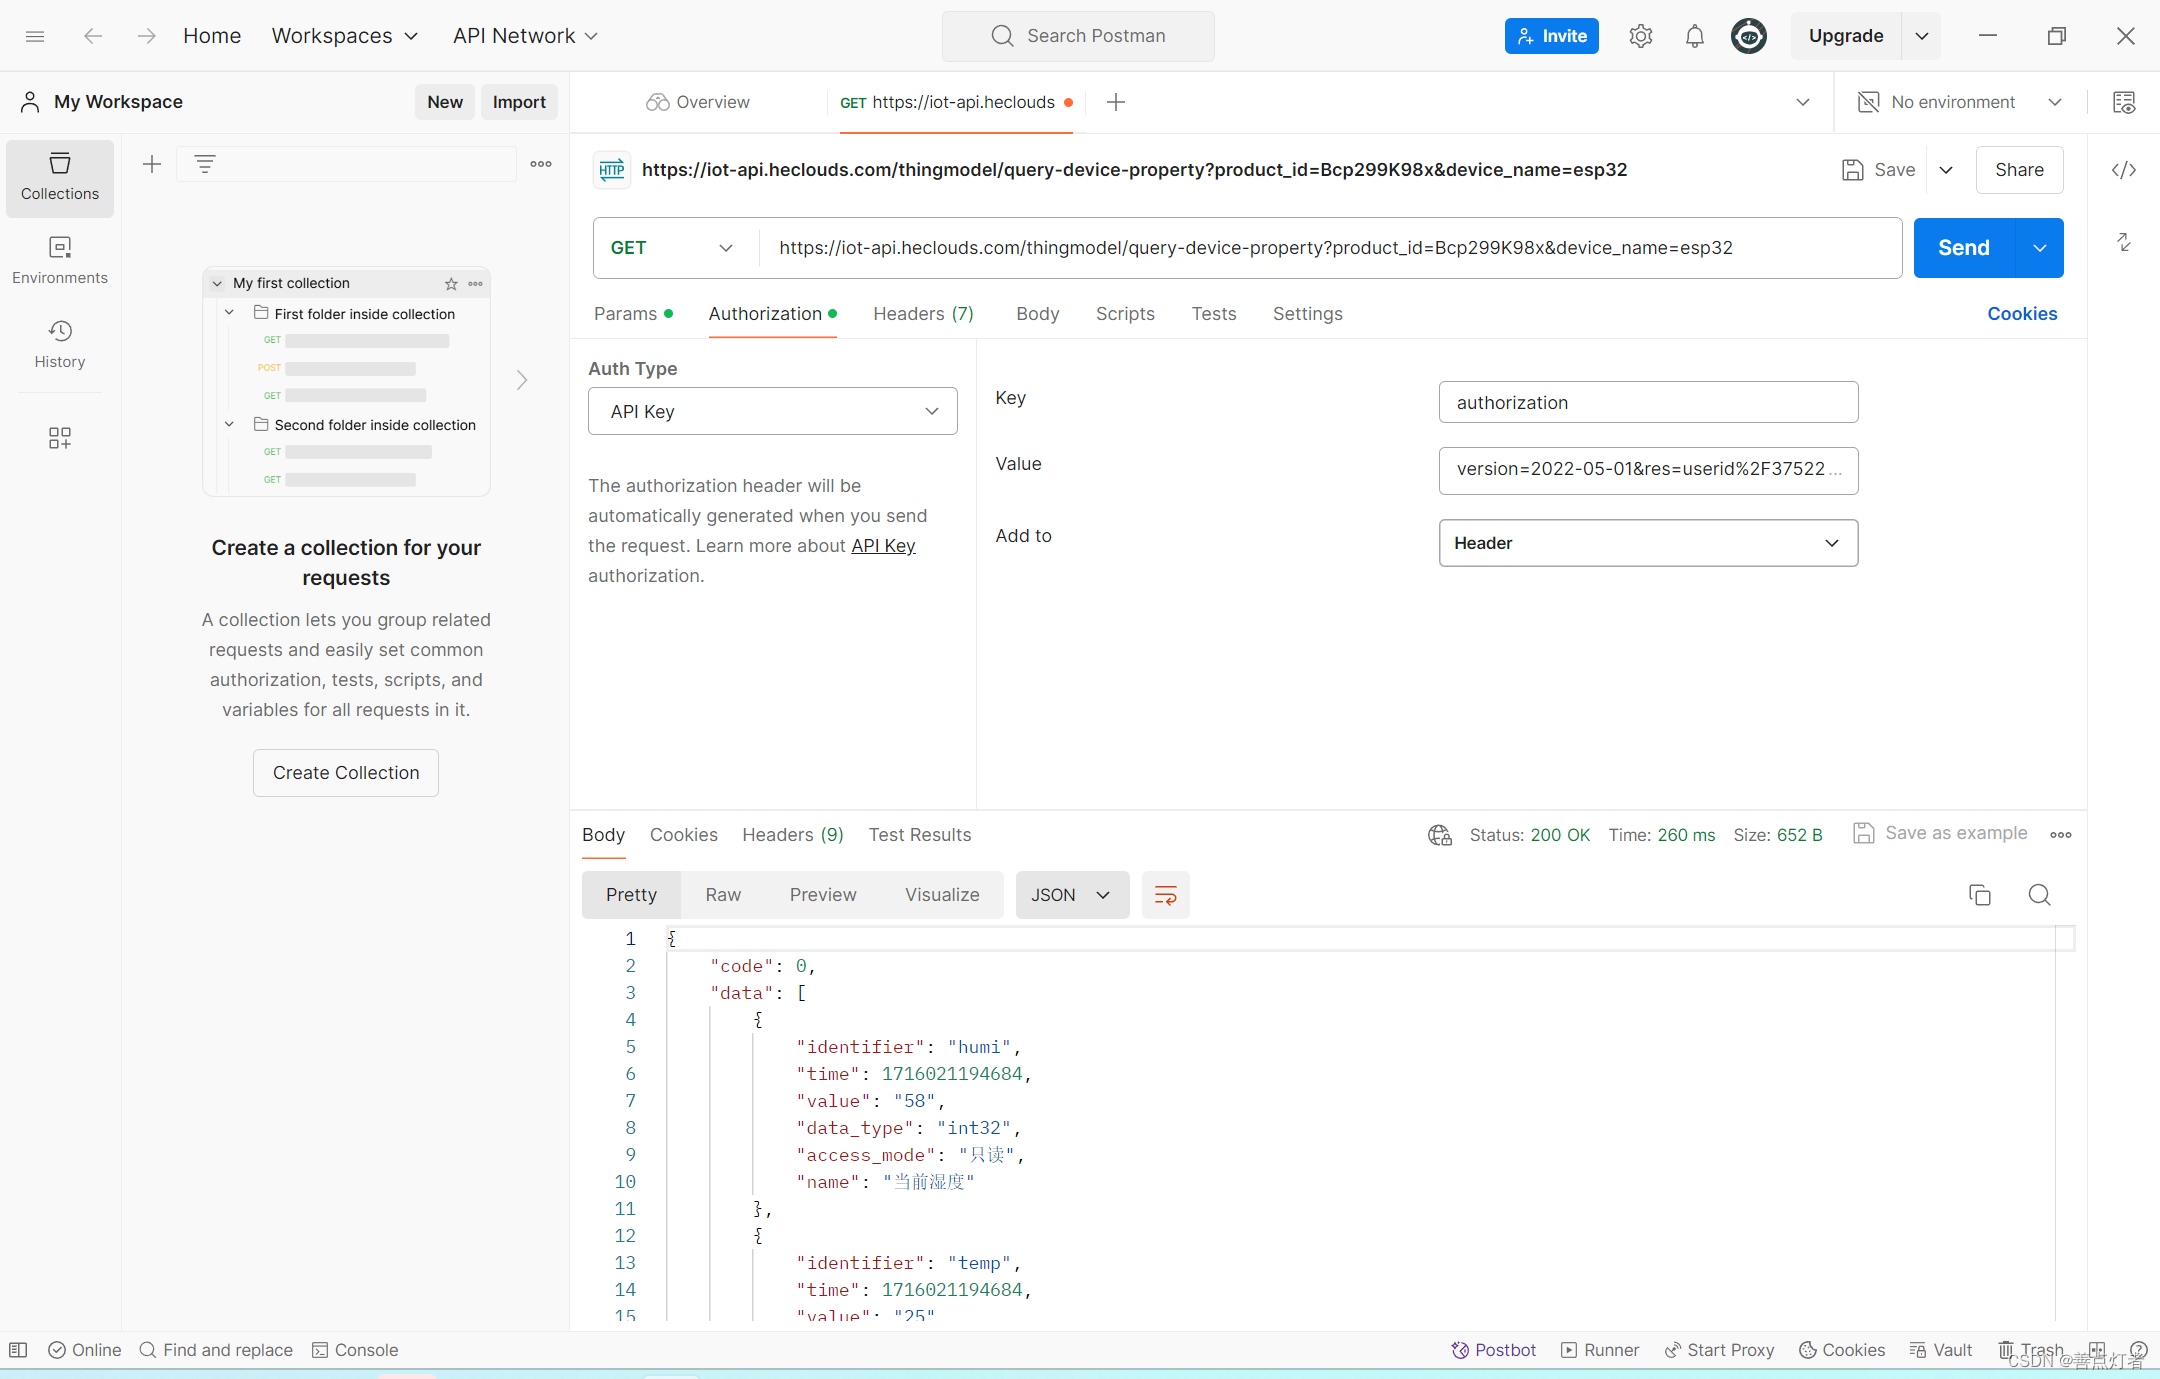Search within the response body
Viewport: 2160px width, 1379px height.
tap(2040, 895)
